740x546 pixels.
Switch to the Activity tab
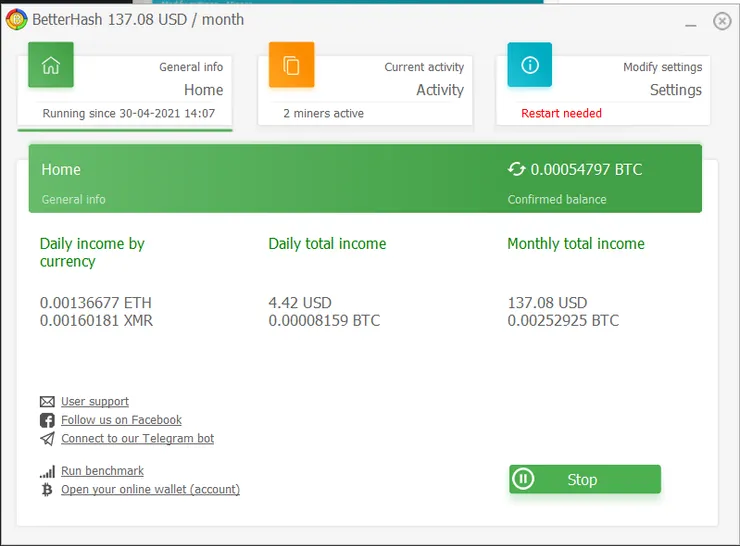(x=365, y=90)
